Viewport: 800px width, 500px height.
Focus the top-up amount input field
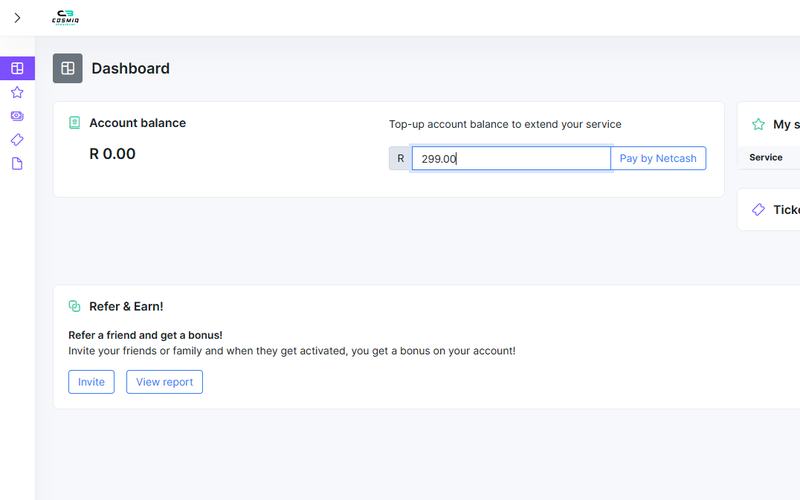[511, 158]
